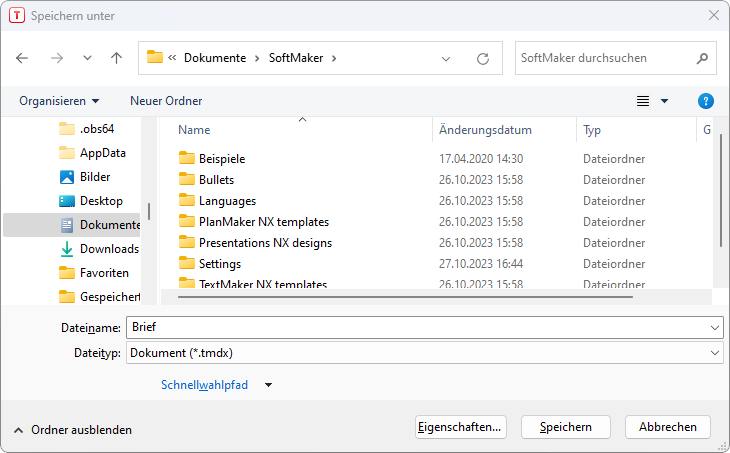Select PlanMaker NX templates folder
The height and width of the screenshot is (453, 730).
264,222
